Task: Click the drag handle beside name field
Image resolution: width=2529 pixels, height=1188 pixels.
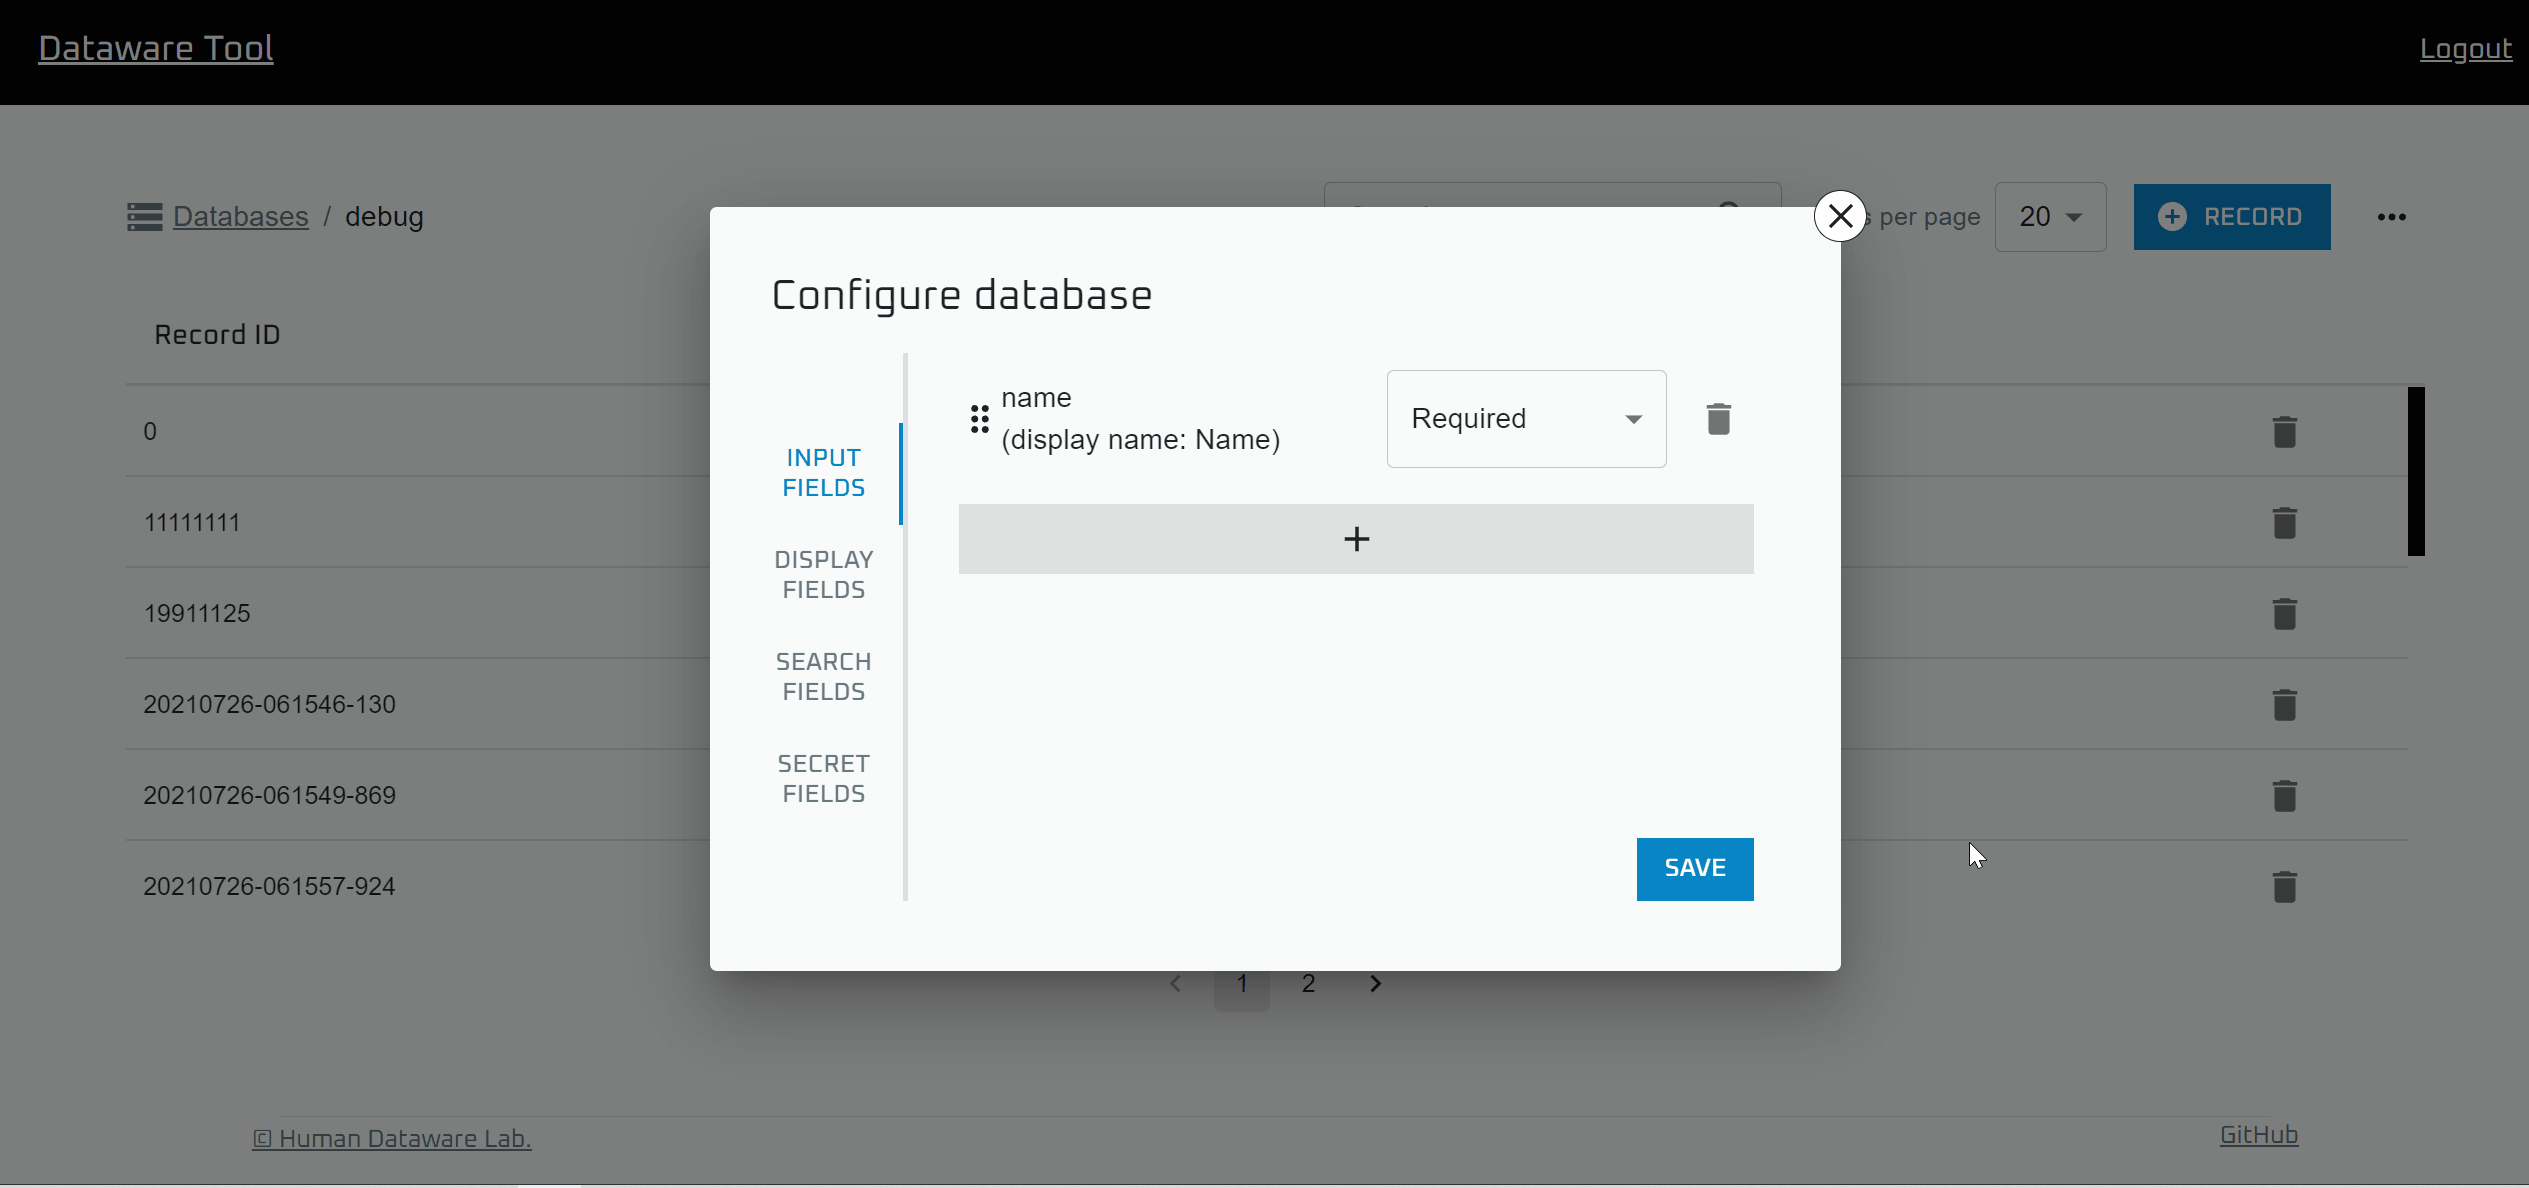Action: click(979, 418)
